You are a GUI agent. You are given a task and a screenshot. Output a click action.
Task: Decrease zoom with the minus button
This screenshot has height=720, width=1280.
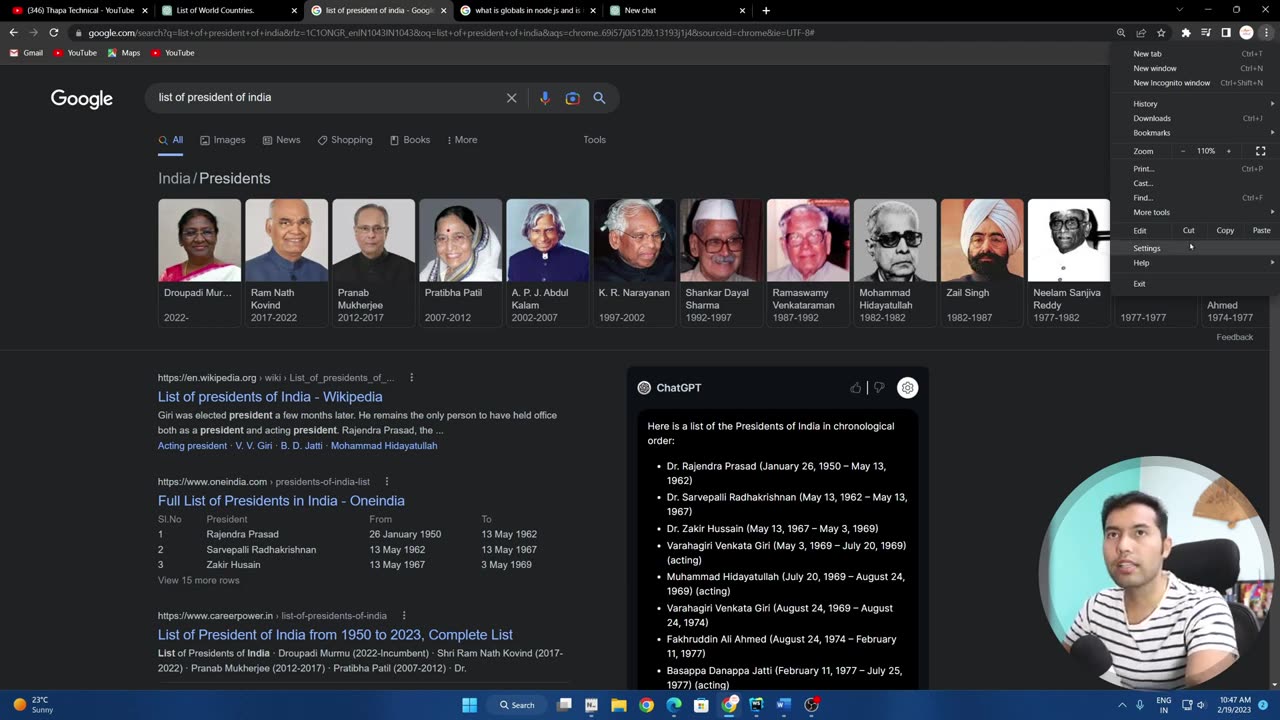pos(1183,151)
